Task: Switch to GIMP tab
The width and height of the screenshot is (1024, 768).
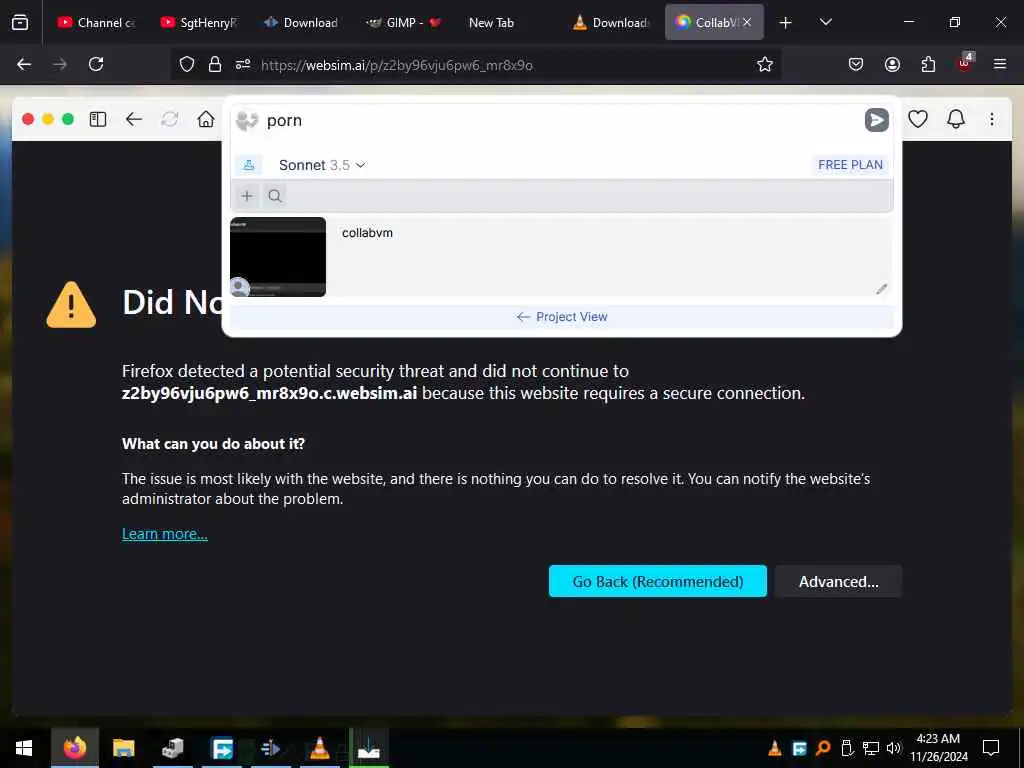Action: click(405, 22)
